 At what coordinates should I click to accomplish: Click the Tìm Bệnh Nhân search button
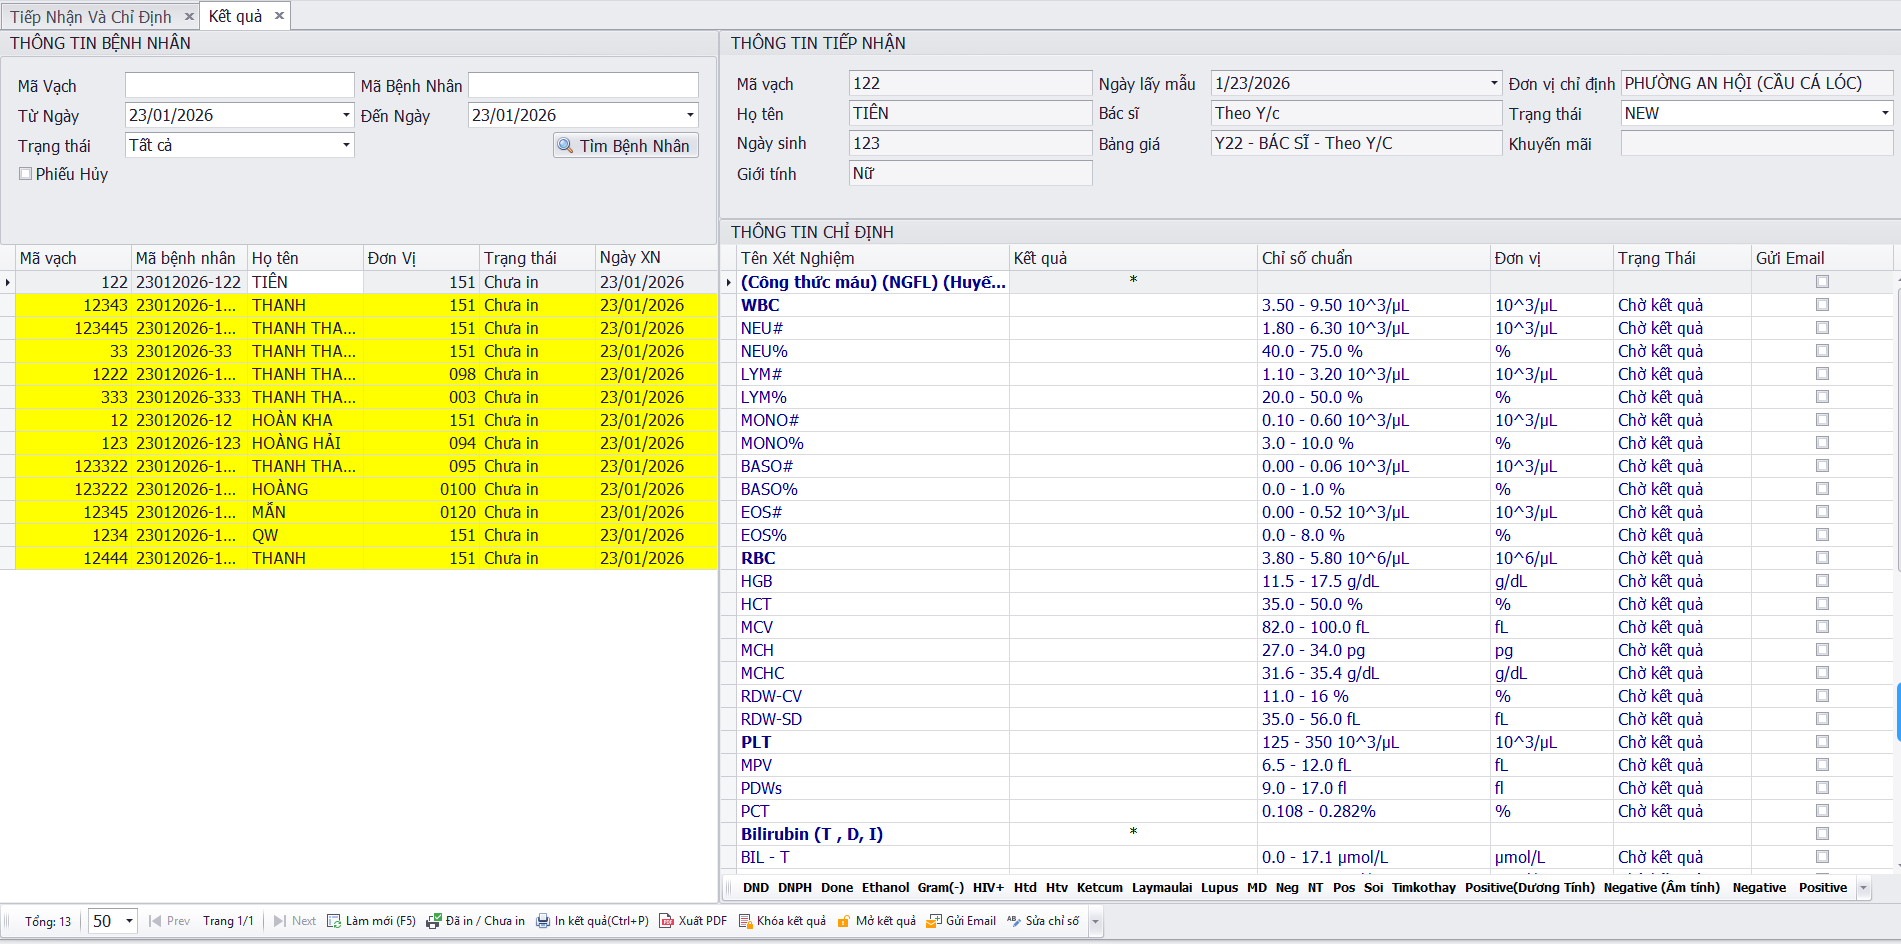click(626, 146)
